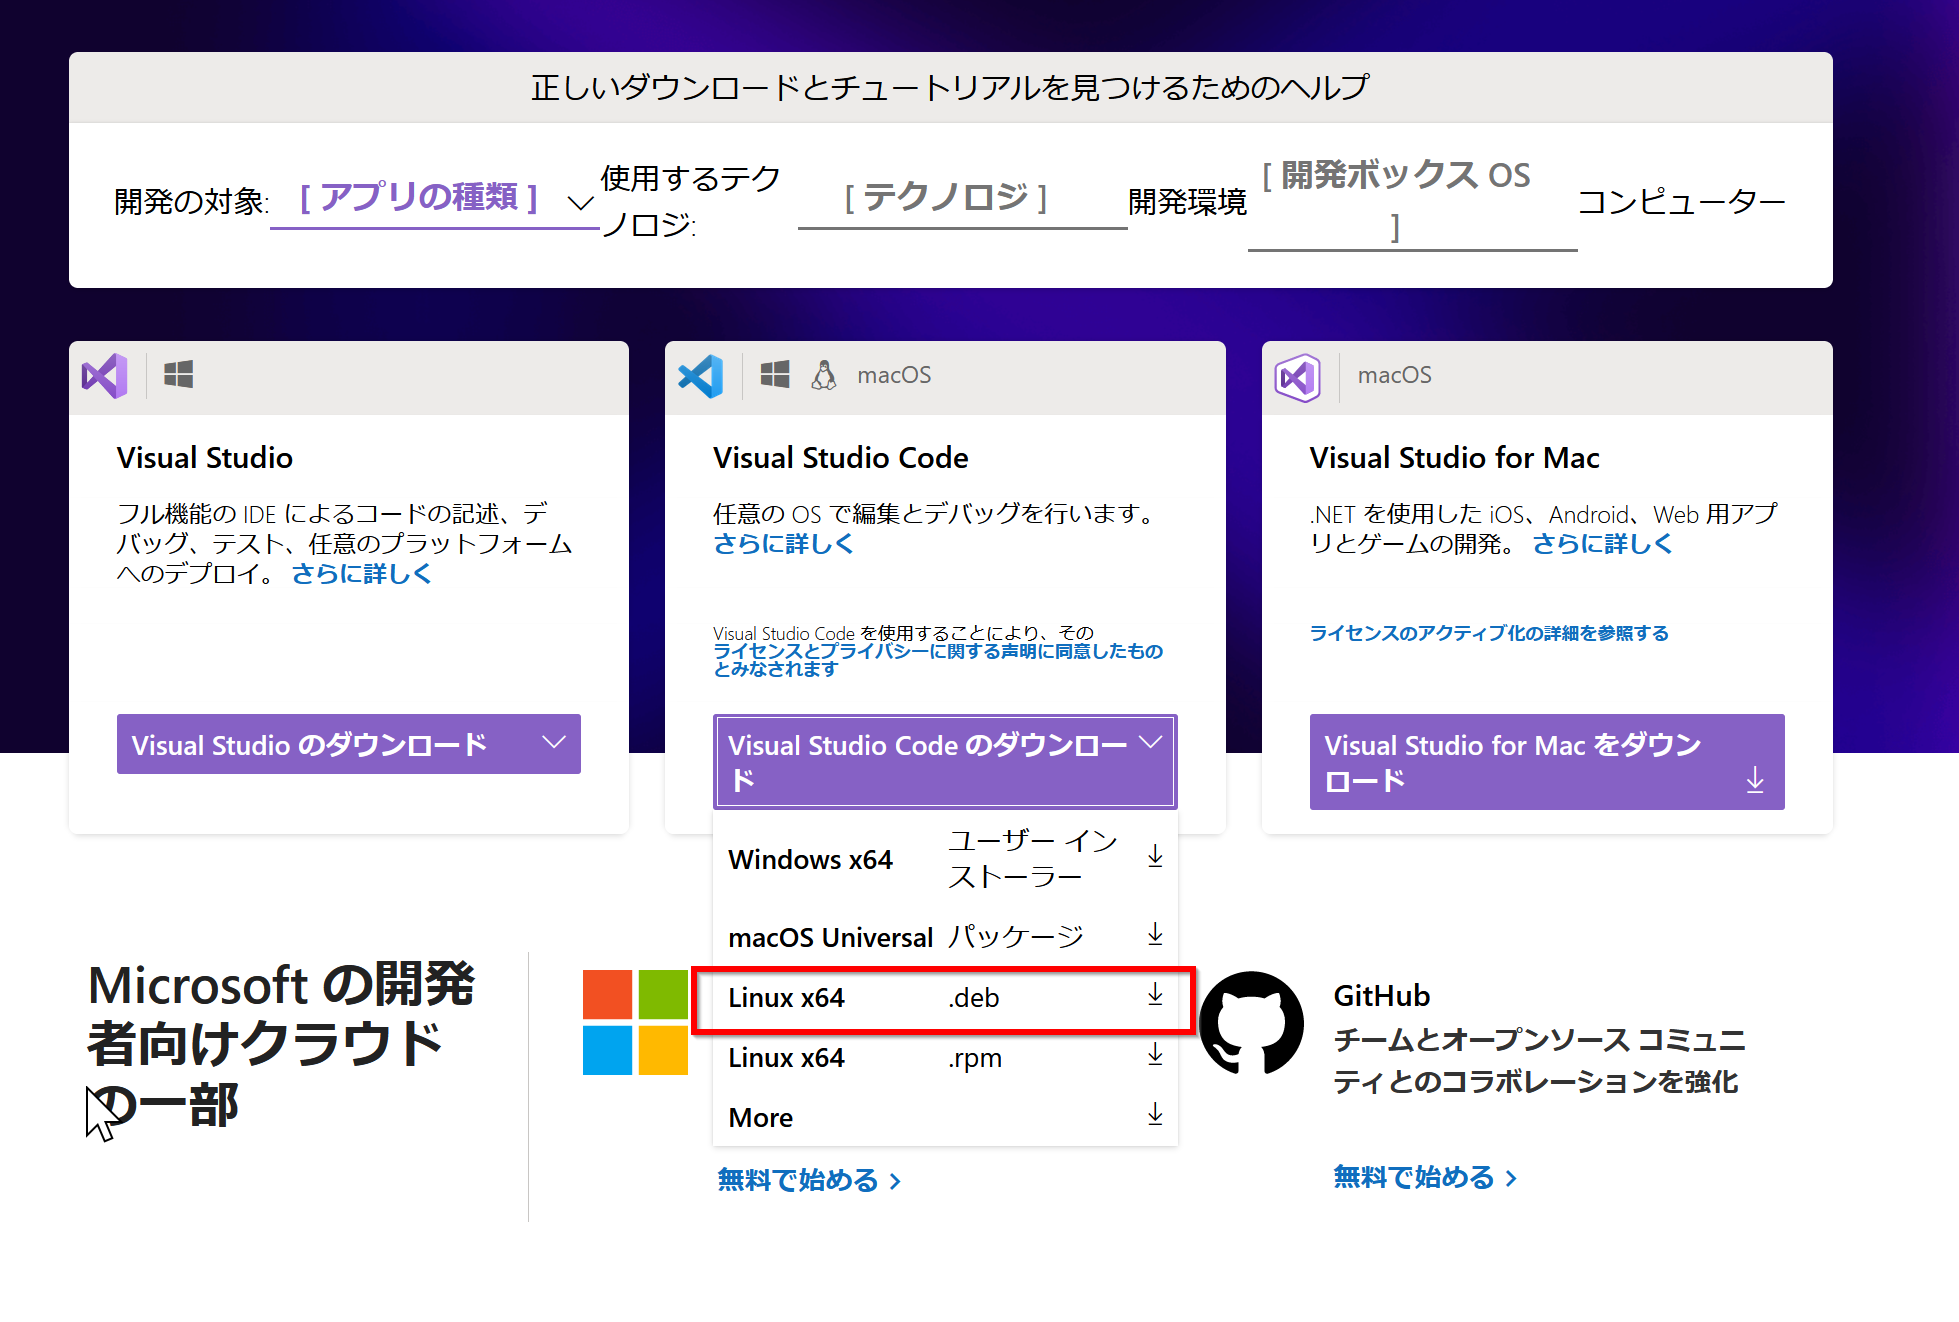Viewport: 1959px width, 1322px height.
Task: Click the Microsoft four-color logo
Action: pyautogui.click(x=635, y=1022)
